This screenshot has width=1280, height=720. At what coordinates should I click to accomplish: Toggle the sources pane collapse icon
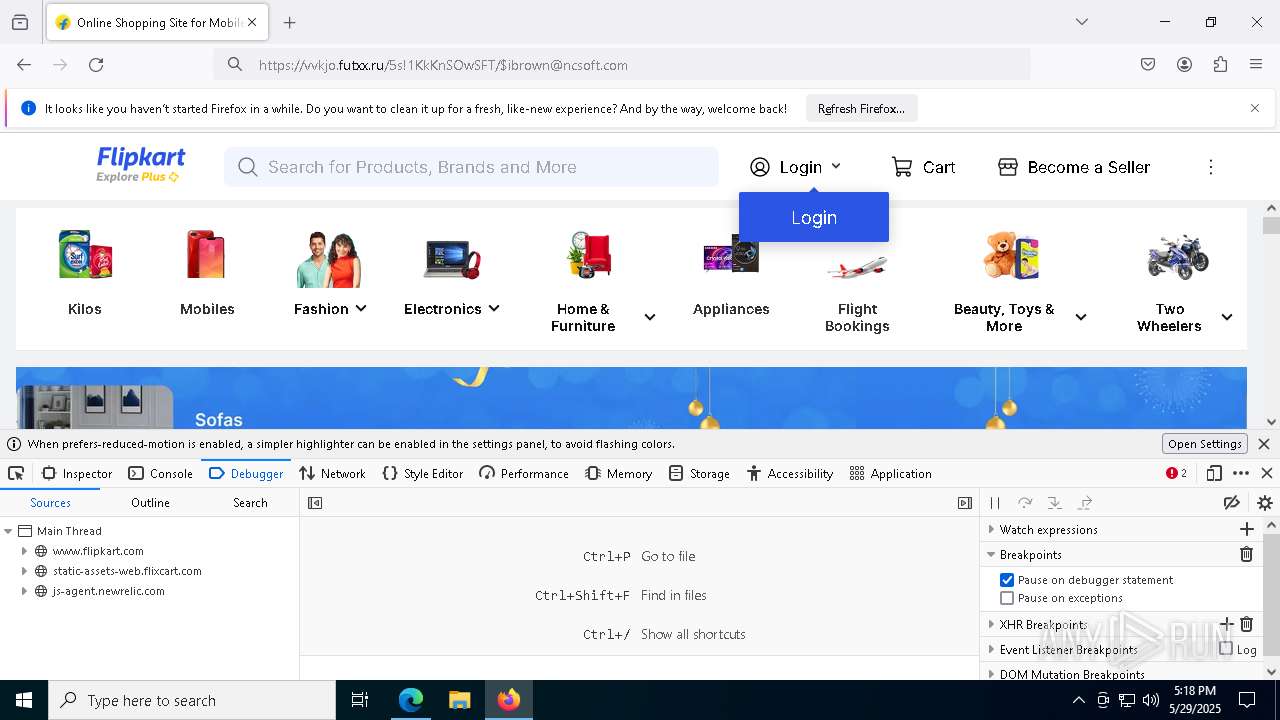(315, 503)
